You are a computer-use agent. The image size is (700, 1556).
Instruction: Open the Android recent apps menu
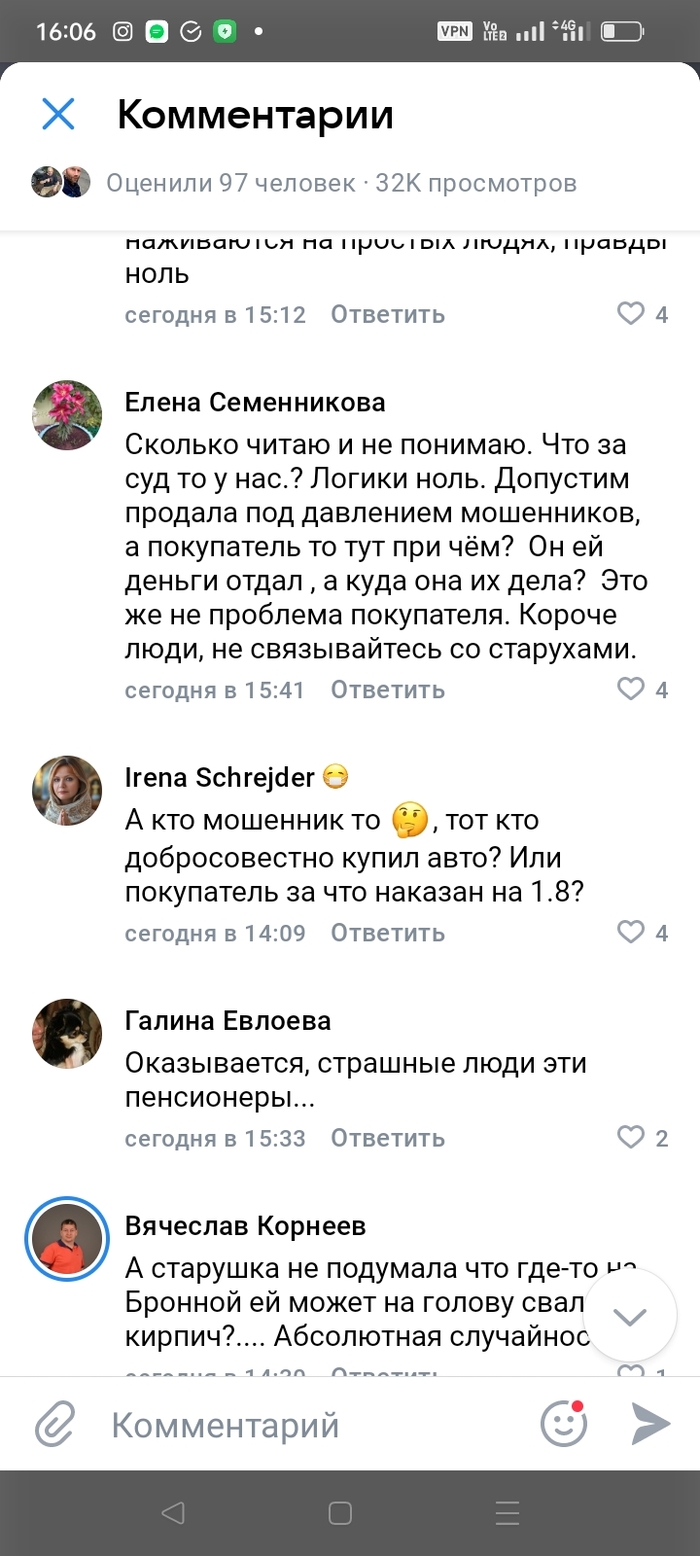pyautogui.click(x=507, y=1512)
